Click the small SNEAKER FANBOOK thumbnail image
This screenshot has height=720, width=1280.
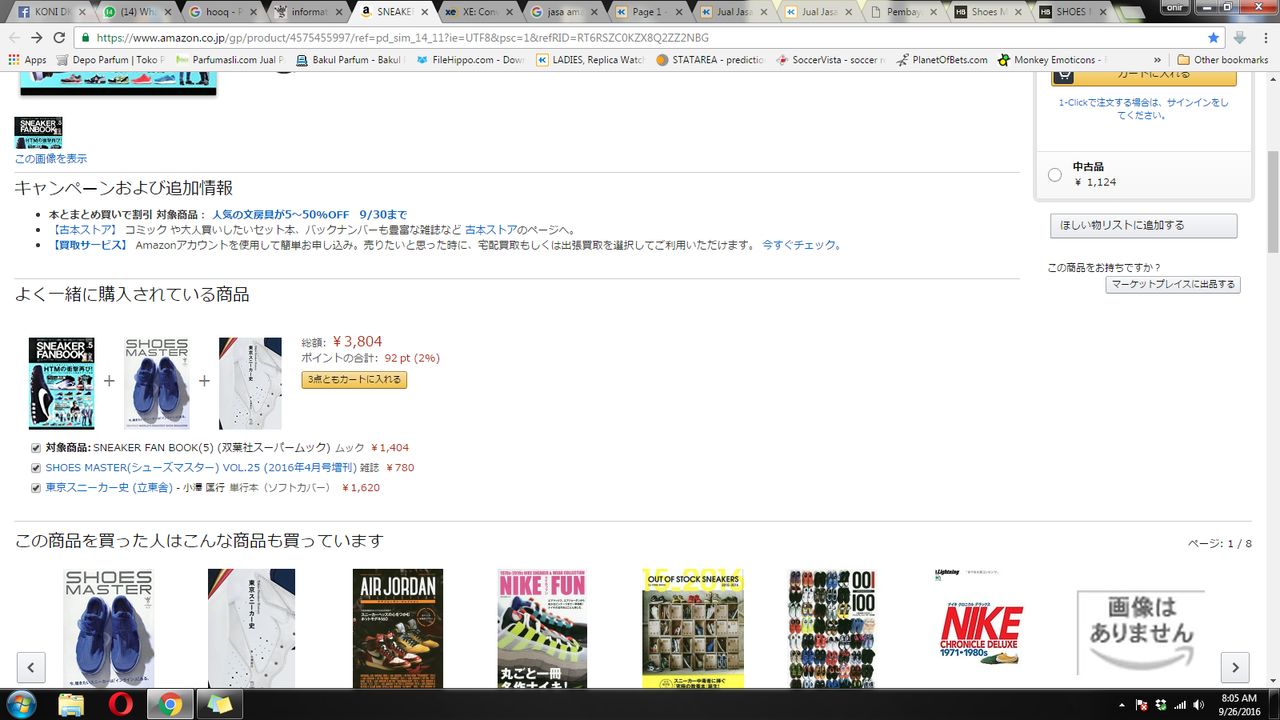[38, 133]
